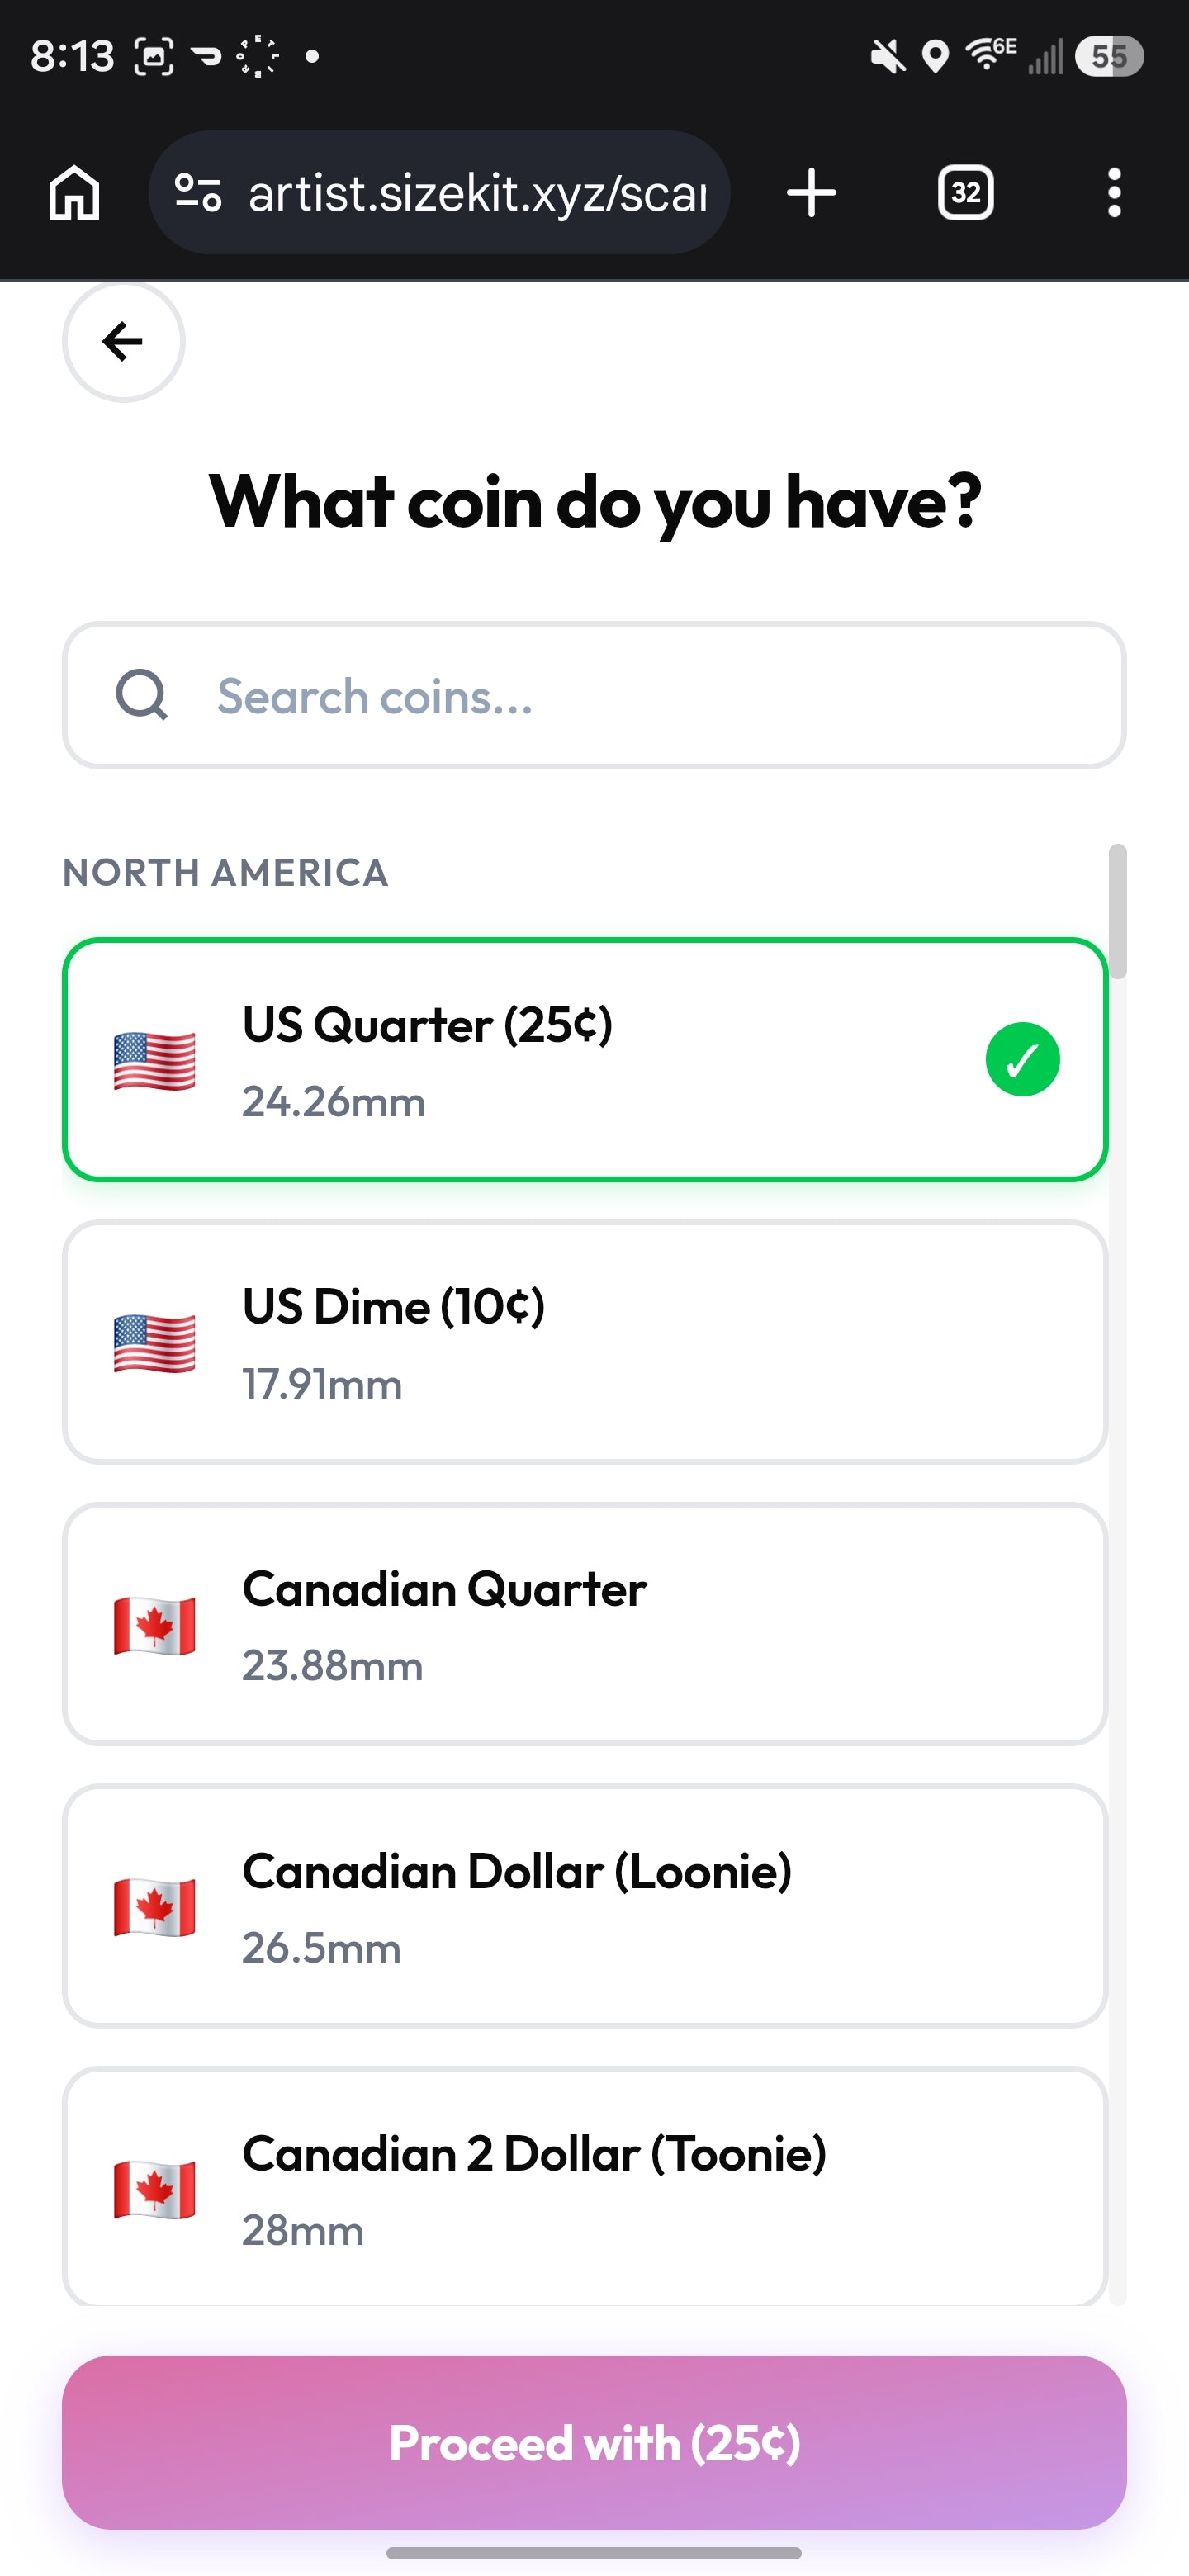Choose the Canadian 2 Dollar (Toonie) coin
The image size is (1189, 2576).
point(585,2187)
